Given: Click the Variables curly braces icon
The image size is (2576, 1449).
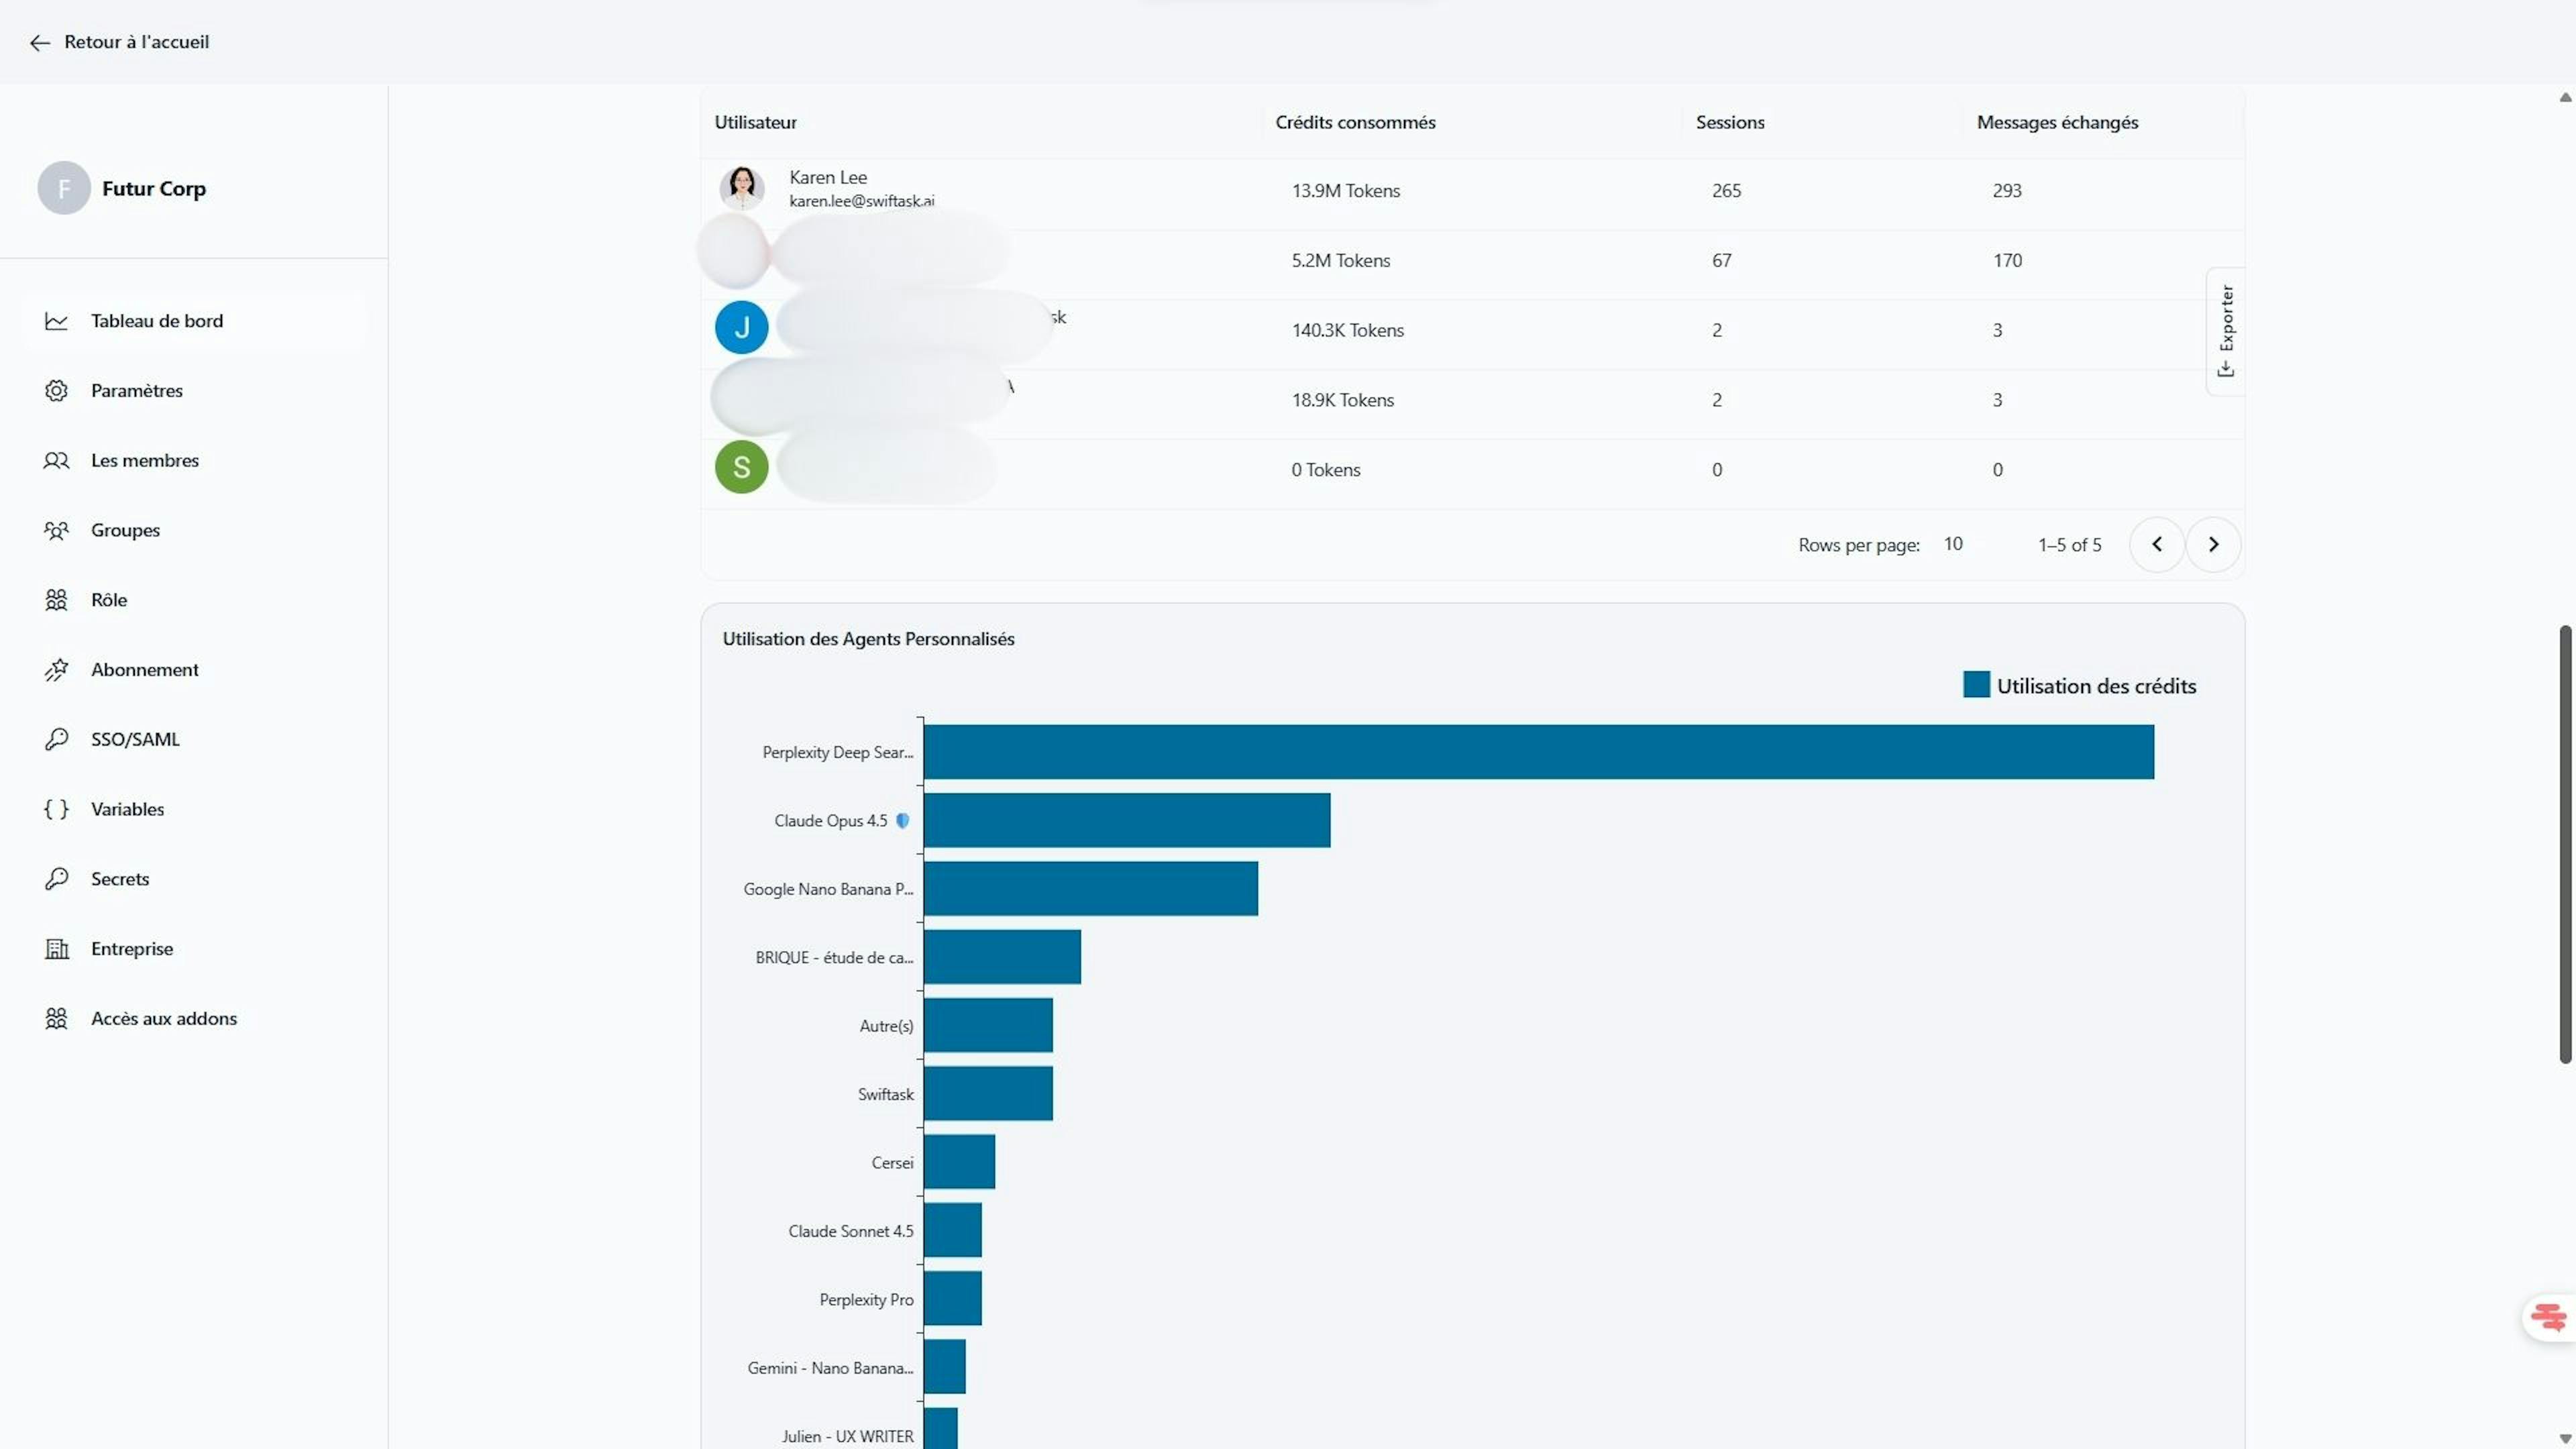Looking at the screenshot, I should 56,809.
